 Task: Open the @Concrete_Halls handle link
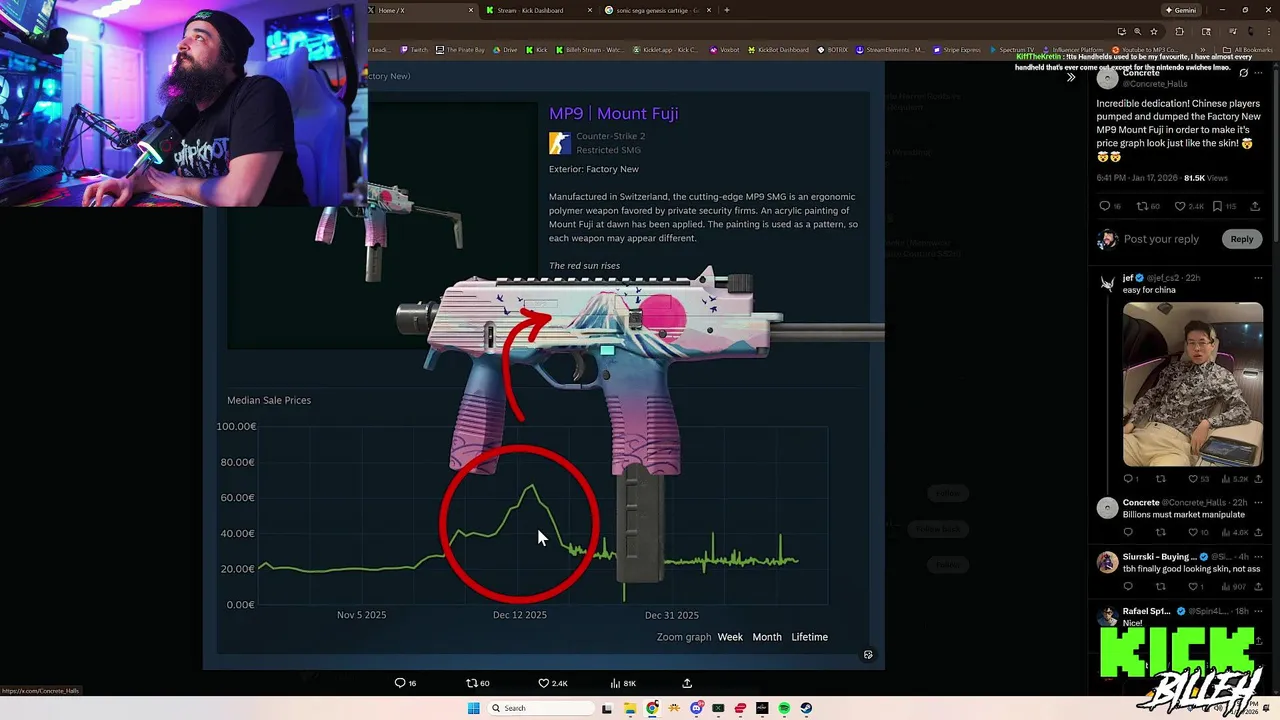click(x=1155, y=84)
